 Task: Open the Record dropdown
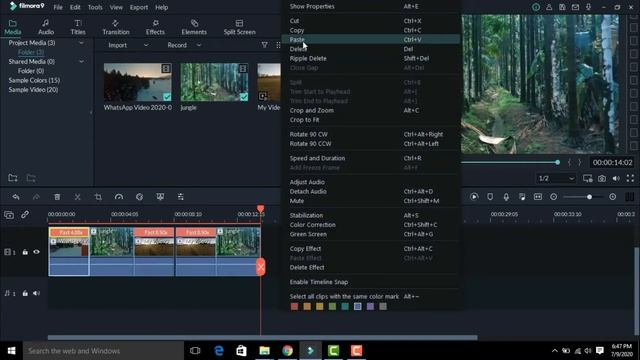(184, 45)
